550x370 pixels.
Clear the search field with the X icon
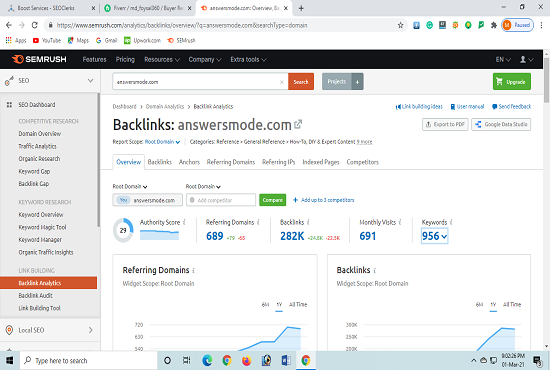281,82
